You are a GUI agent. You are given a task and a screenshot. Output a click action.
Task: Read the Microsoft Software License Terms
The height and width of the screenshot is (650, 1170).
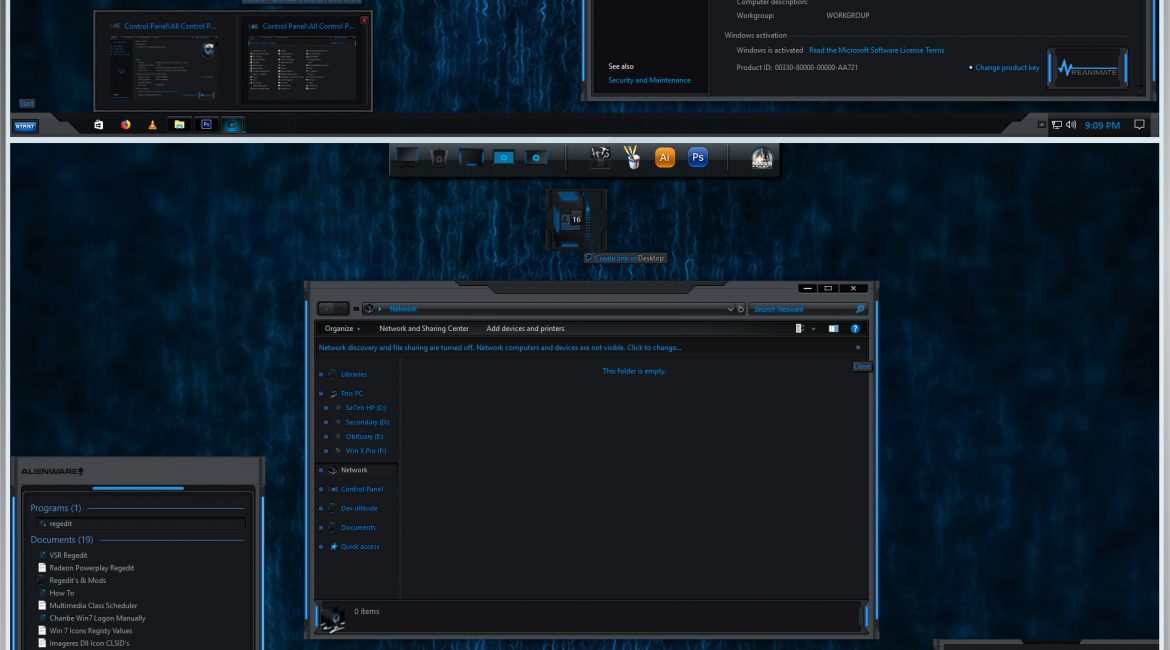pos(876,50)
